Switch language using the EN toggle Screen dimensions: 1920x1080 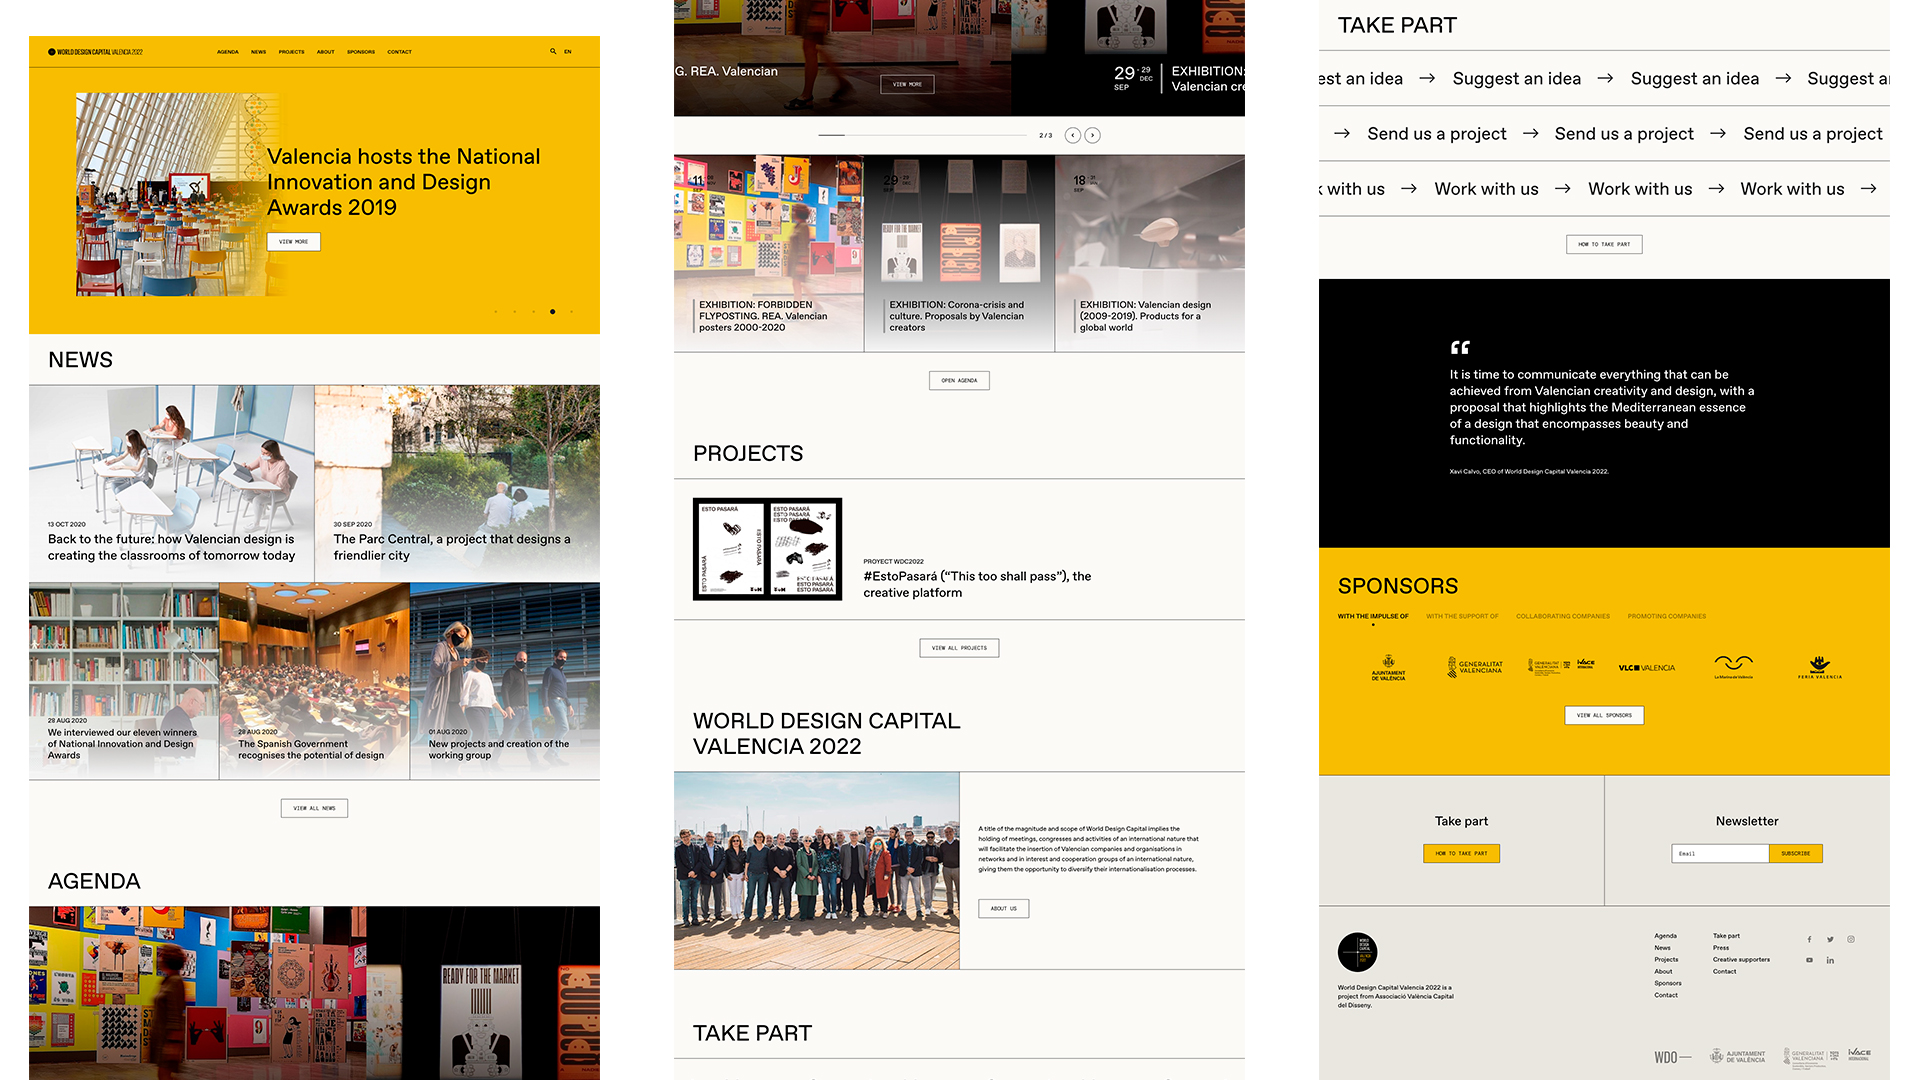[x=568, y=51]
